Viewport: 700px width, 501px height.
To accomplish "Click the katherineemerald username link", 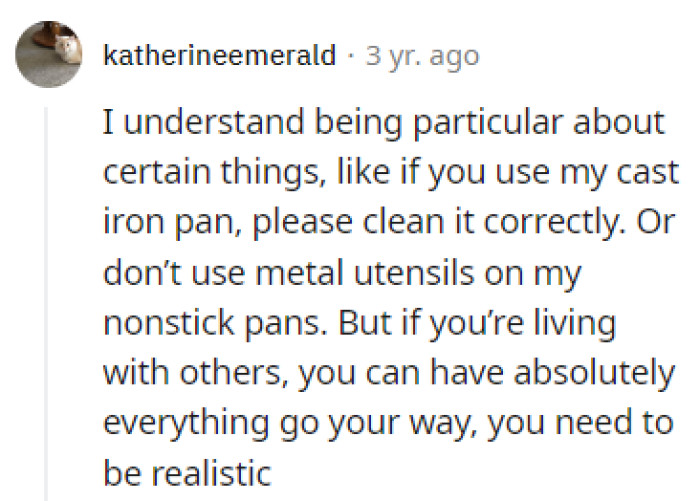I will pos(219,56).
